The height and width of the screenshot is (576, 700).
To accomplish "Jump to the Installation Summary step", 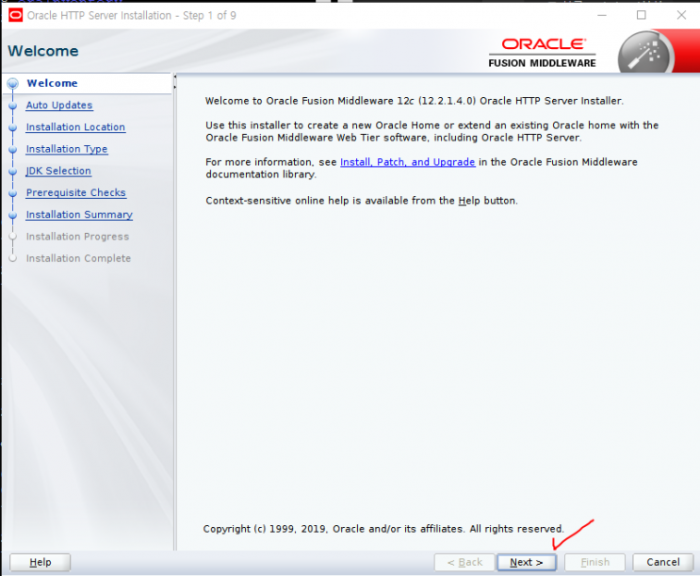I will pos(79,214).
